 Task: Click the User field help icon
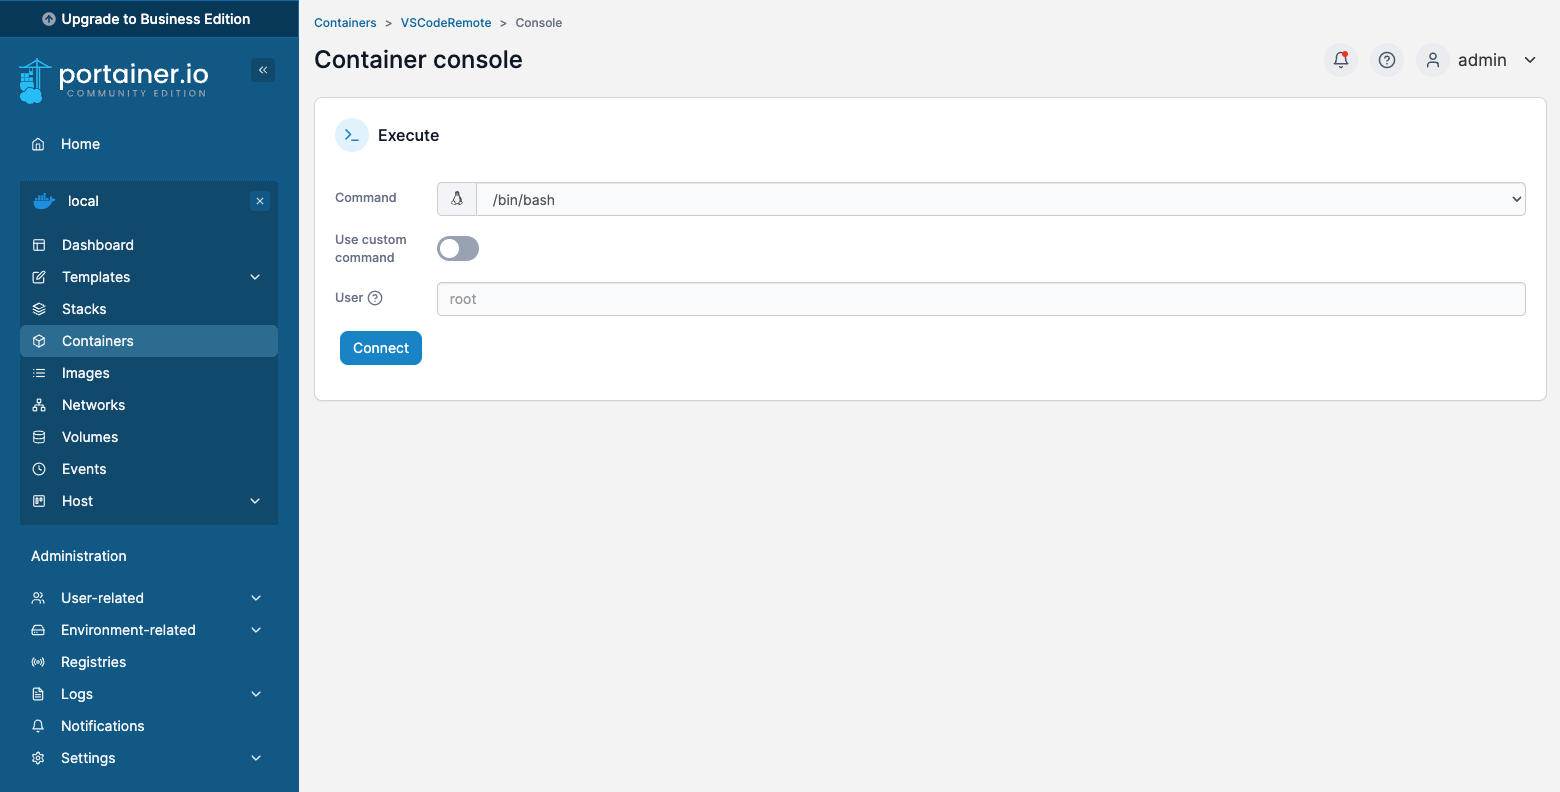376,298
